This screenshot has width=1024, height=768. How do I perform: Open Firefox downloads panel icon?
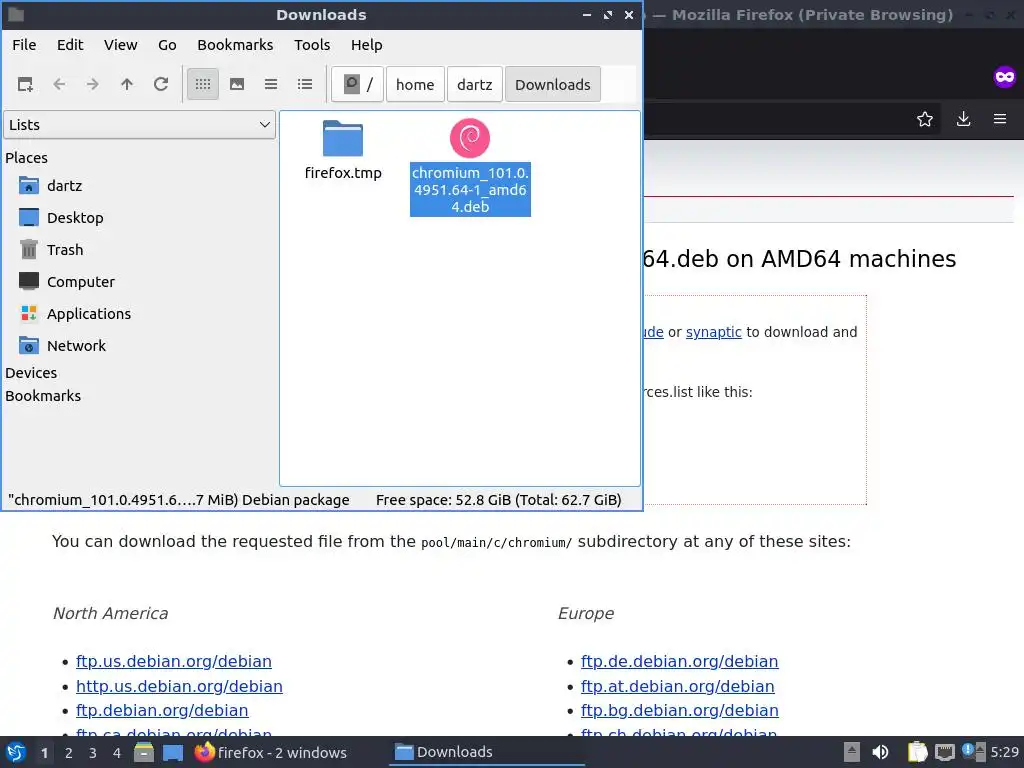tap(963, 119)
